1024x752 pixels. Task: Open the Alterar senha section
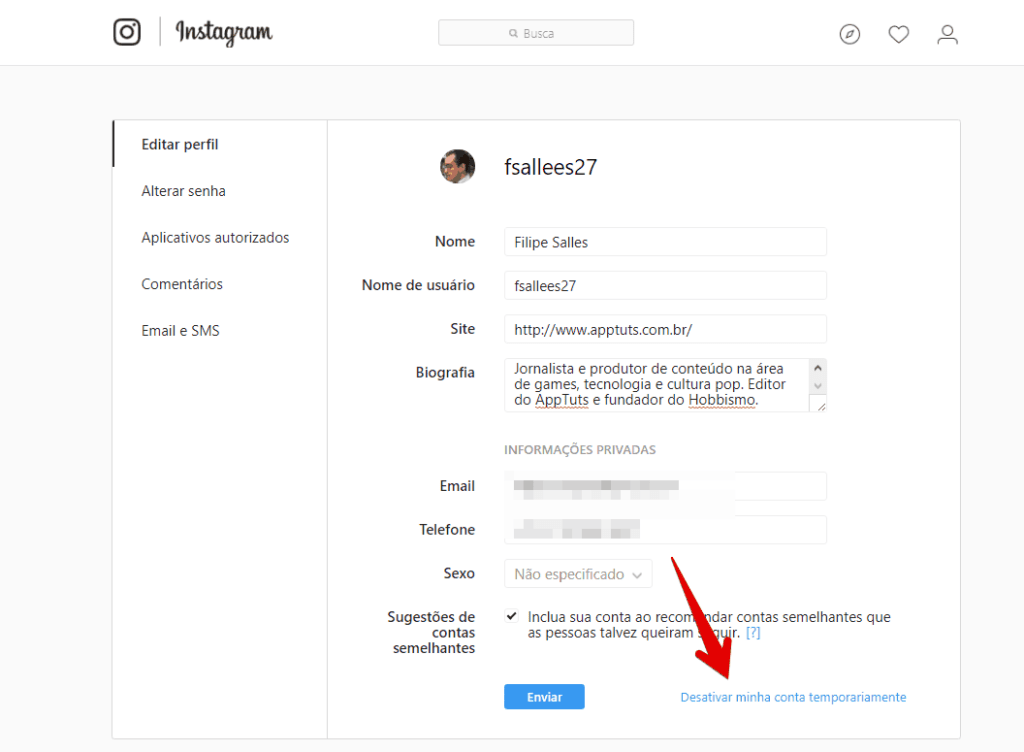pyautogui.click(x=184, y=191)
